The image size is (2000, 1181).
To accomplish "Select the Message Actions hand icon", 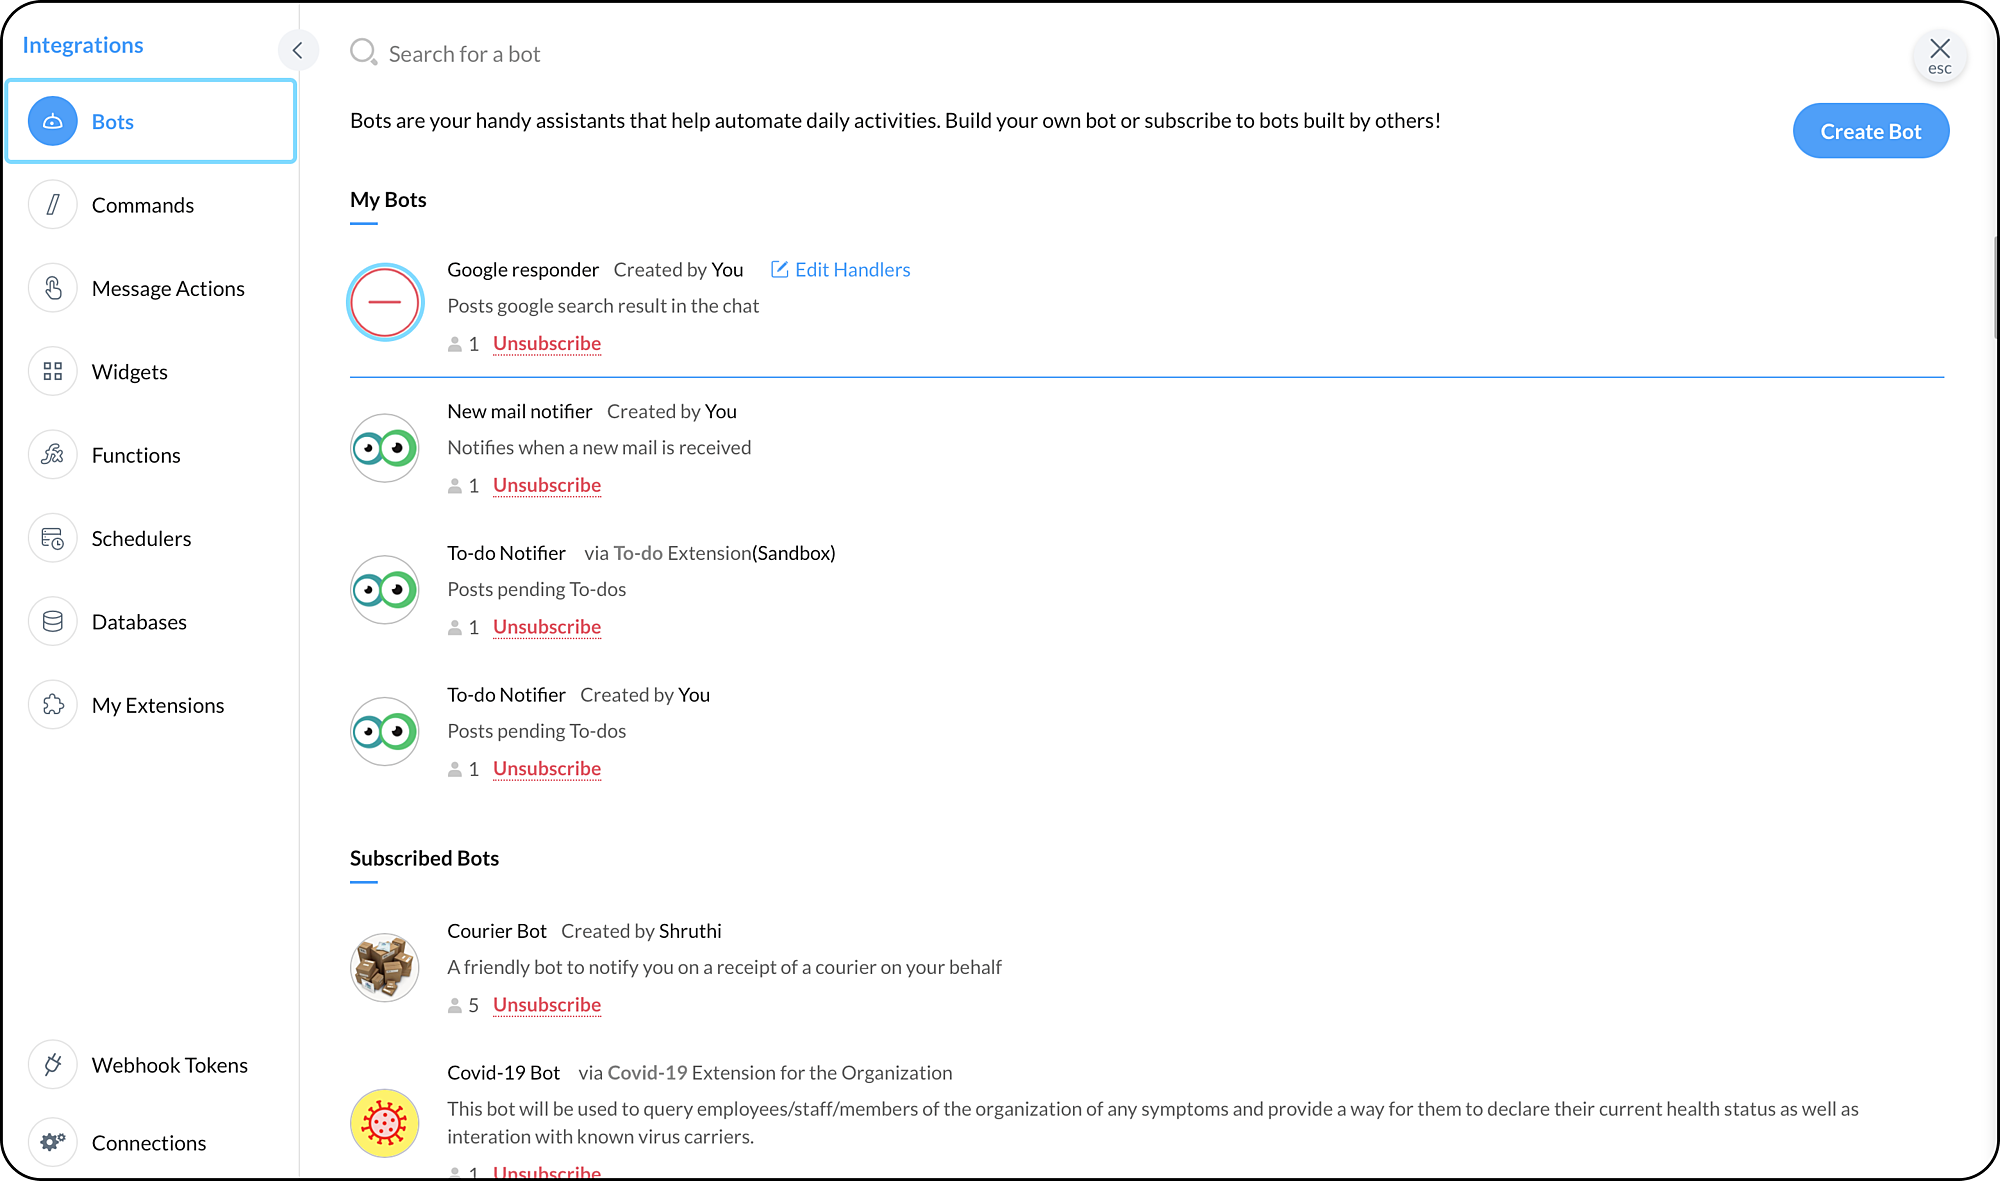I will click(x=53, y=288).
